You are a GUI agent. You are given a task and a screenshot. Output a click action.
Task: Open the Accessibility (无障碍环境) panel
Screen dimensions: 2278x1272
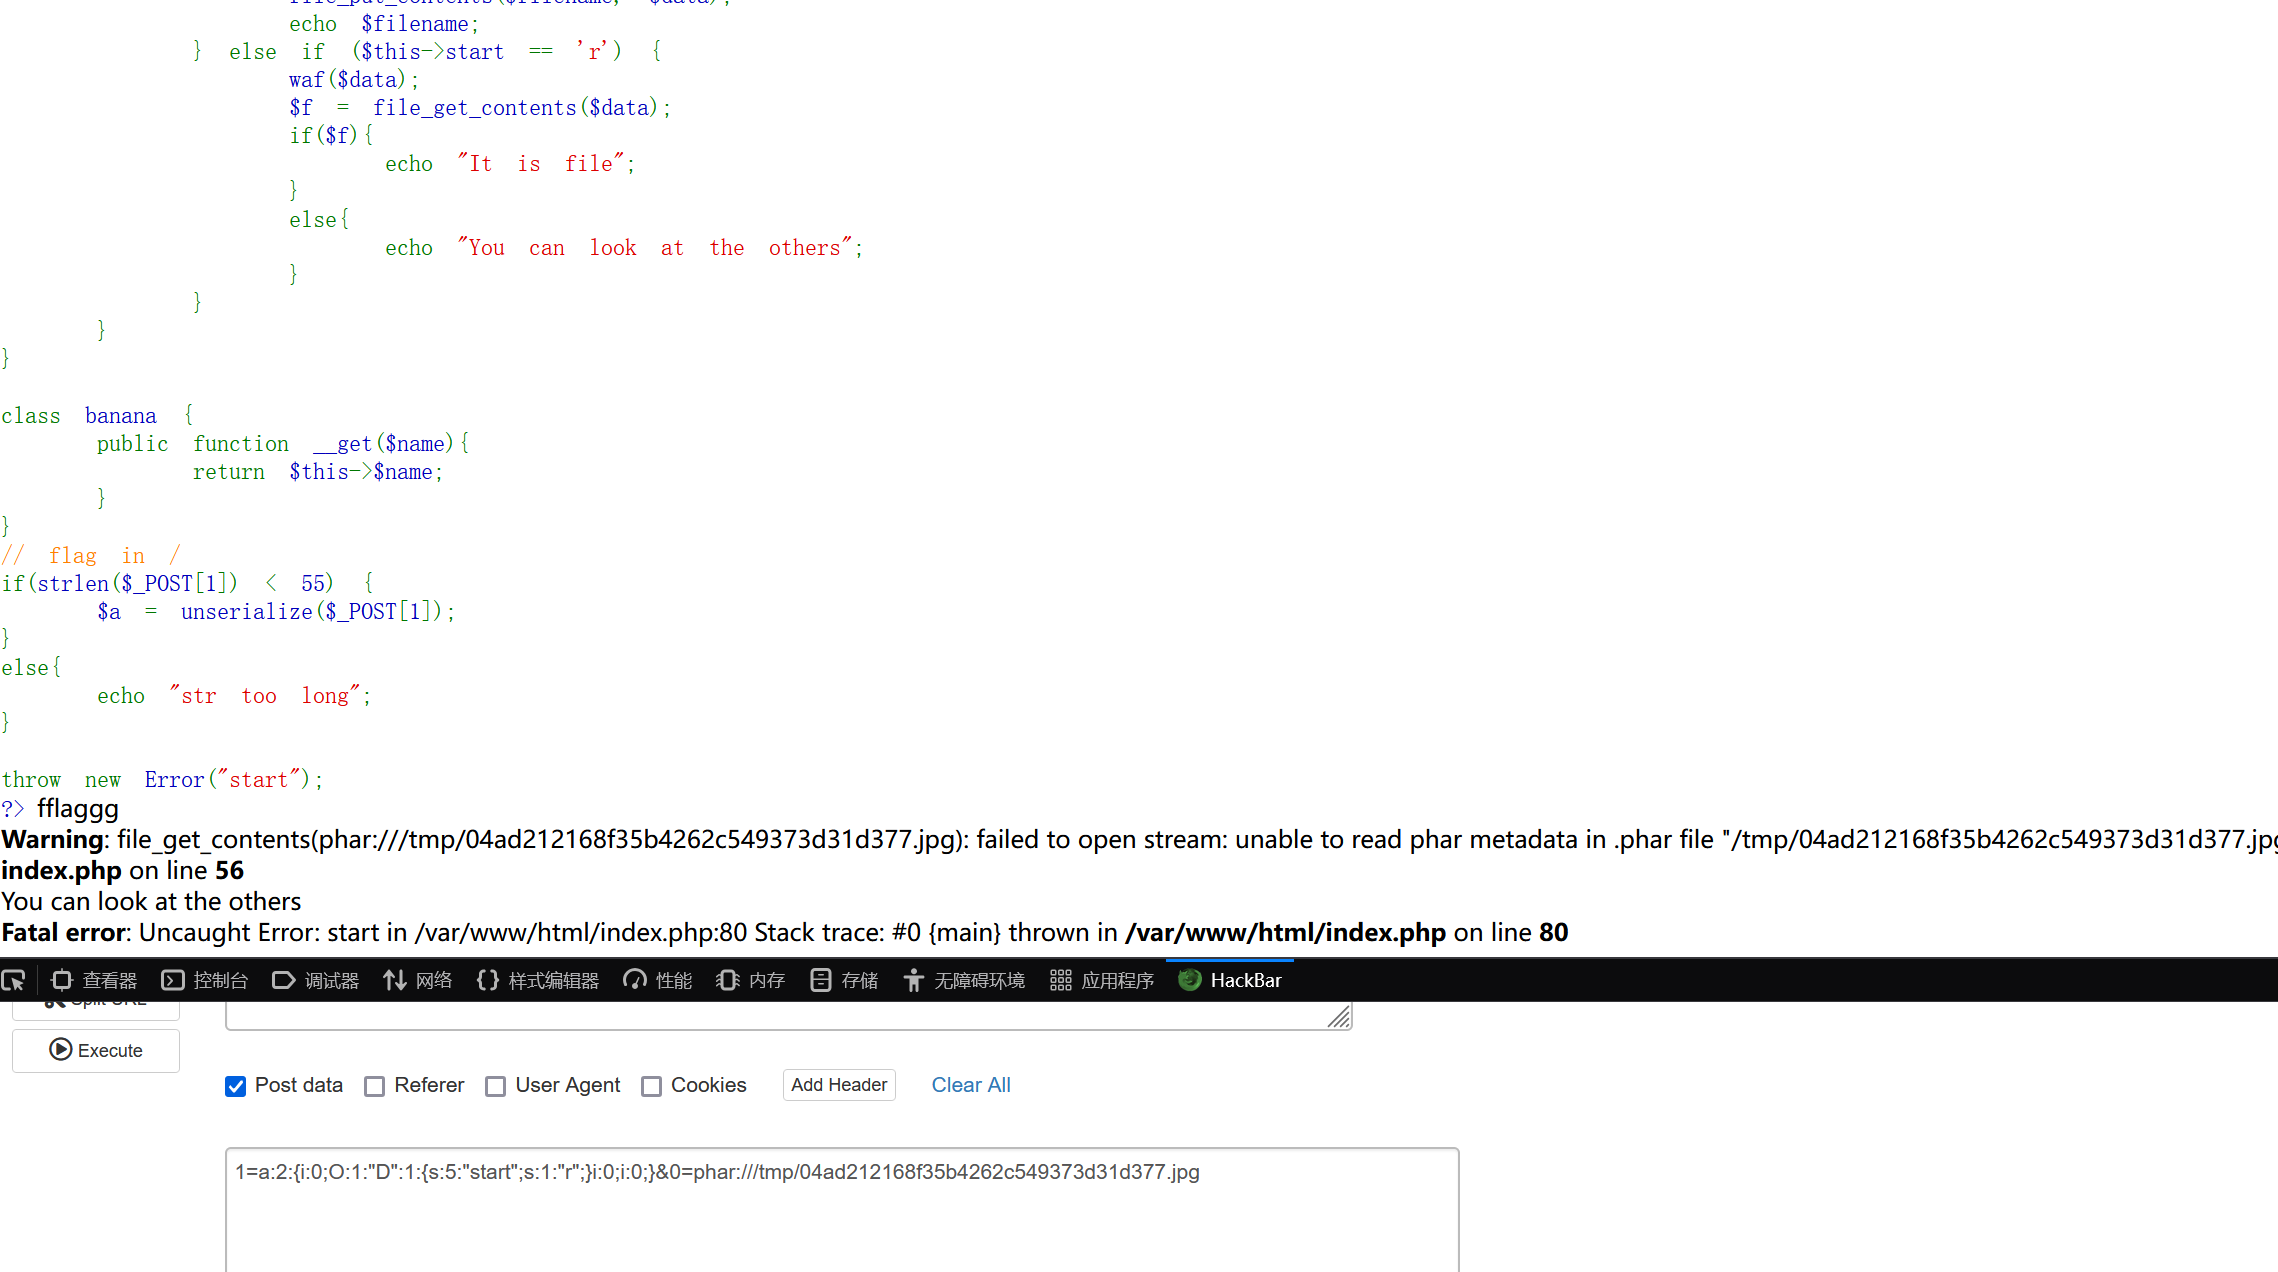(x=964, y=981)
